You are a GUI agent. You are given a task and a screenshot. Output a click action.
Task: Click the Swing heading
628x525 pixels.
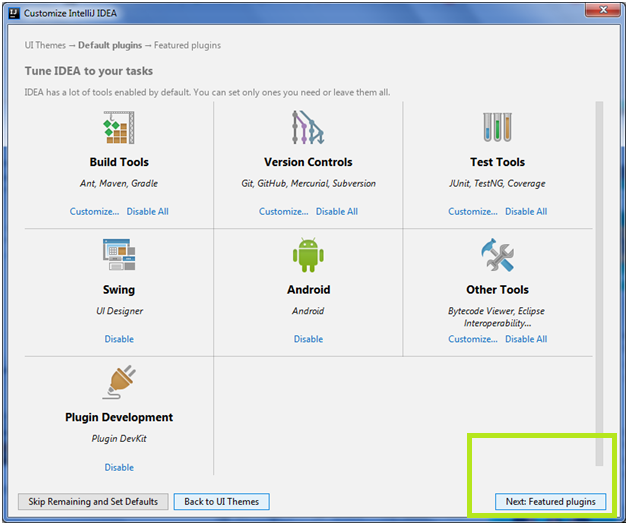coord(119,290)
